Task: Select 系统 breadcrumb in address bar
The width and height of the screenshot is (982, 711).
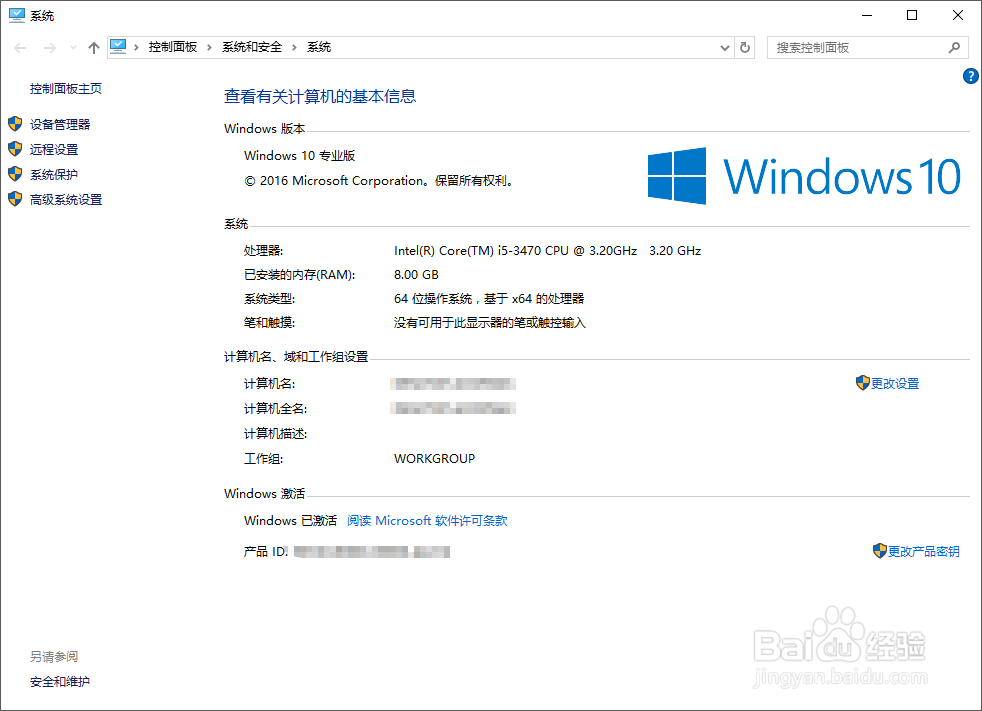Action: (319, 47)
